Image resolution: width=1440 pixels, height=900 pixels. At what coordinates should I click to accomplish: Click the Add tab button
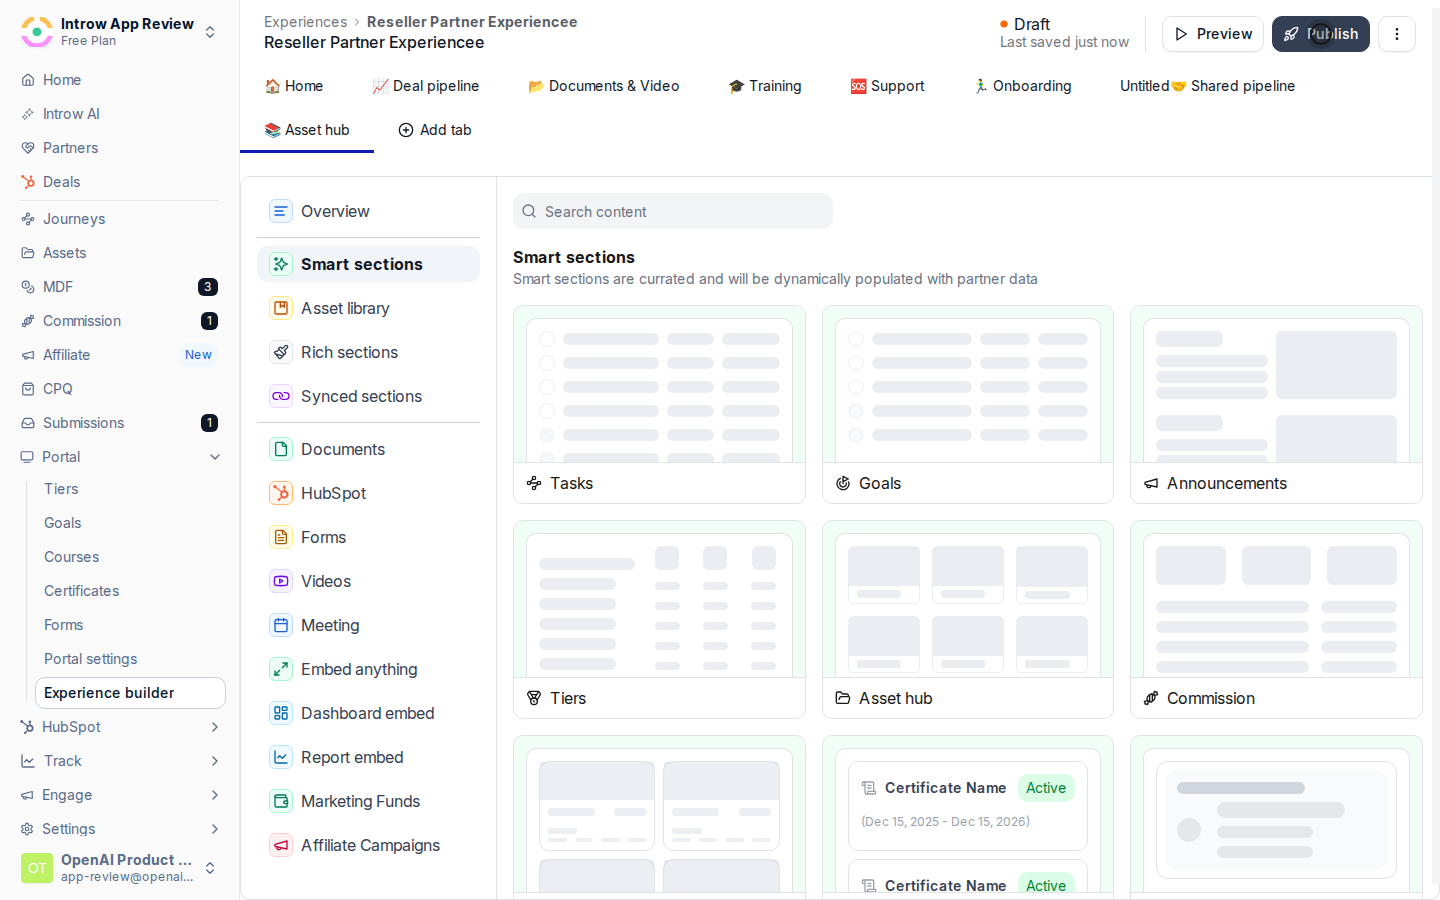tap(435, 130)
